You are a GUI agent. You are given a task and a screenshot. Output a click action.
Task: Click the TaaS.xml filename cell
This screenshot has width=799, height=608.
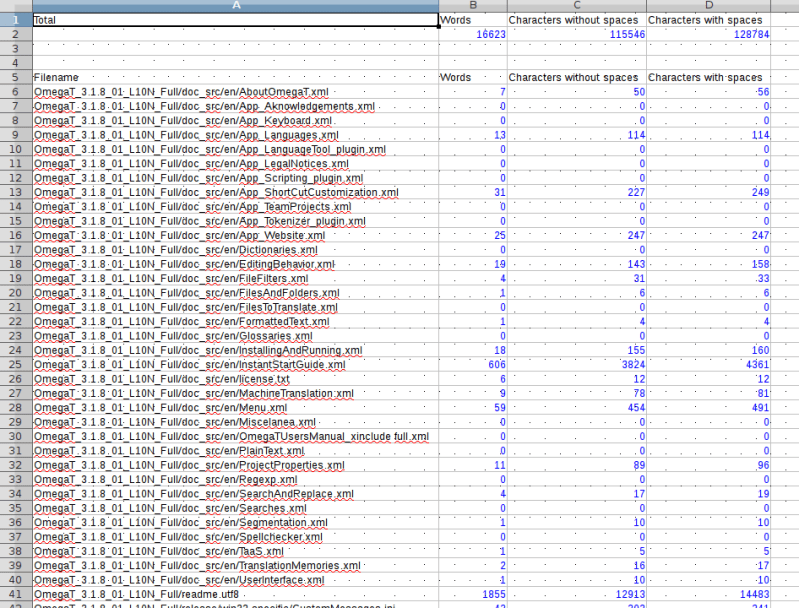[235, 551]
